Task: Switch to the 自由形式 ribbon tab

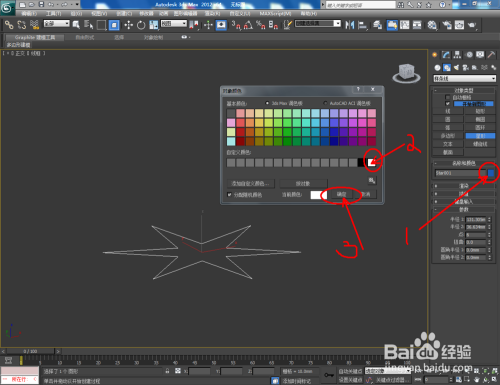Action: click(x=85, y=37)
